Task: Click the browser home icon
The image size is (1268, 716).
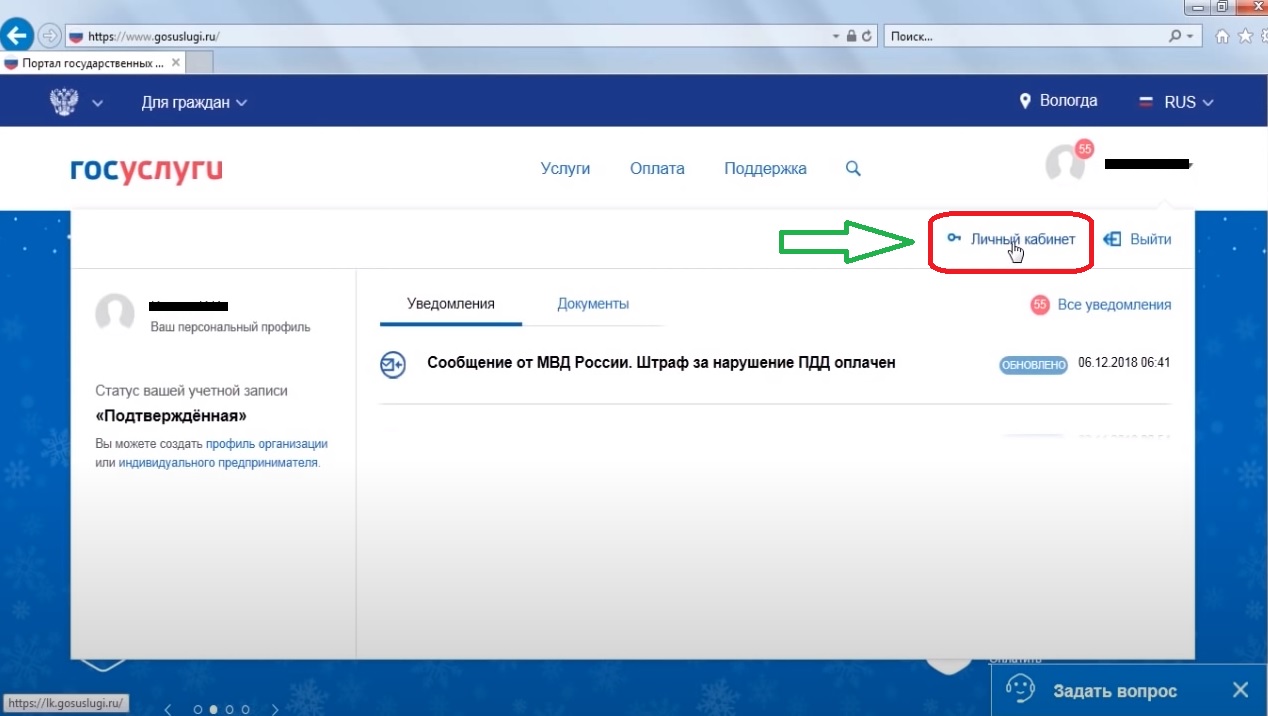Action: point(1222,36)
